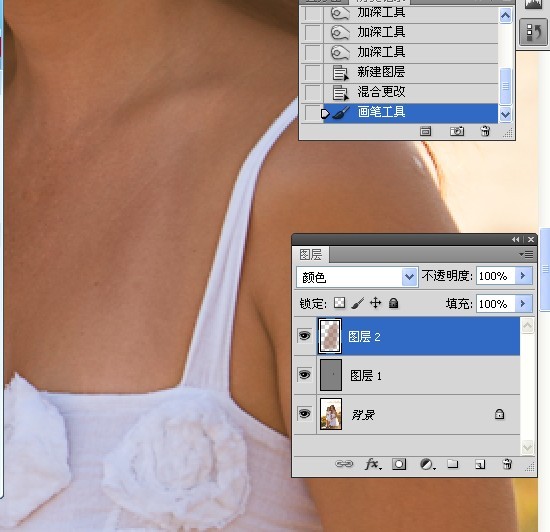This screenshot has width=550, height=532.
Task: Lock transparent pixels in Layers panel
Action: click(339, 303)
